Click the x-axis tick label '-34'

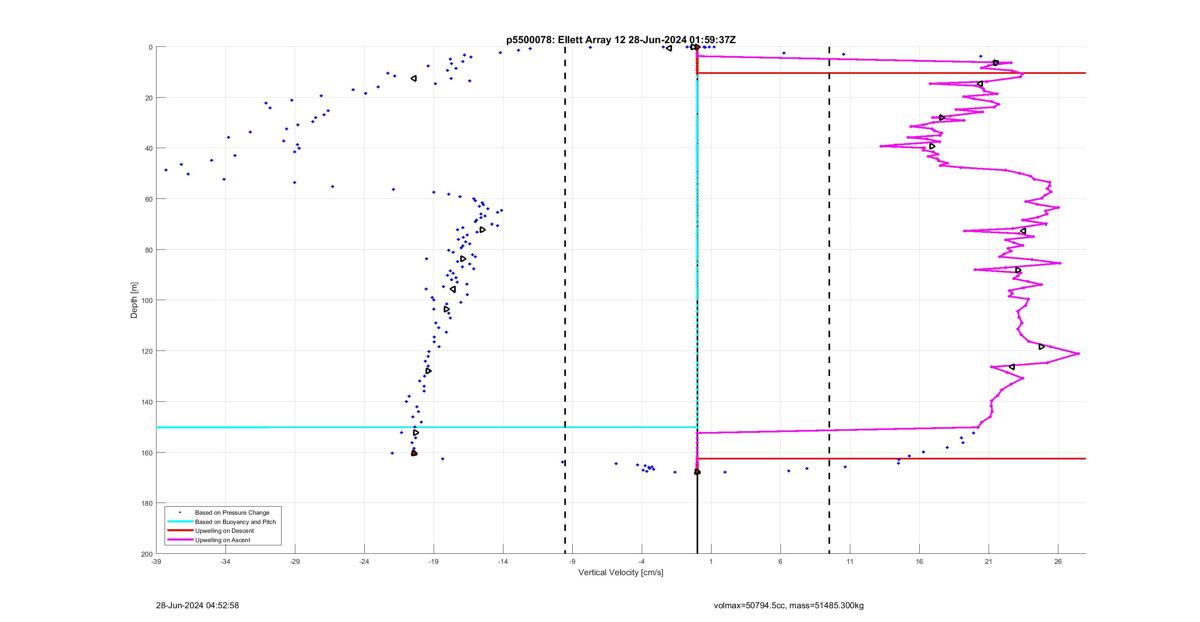[x=225, y=562]
